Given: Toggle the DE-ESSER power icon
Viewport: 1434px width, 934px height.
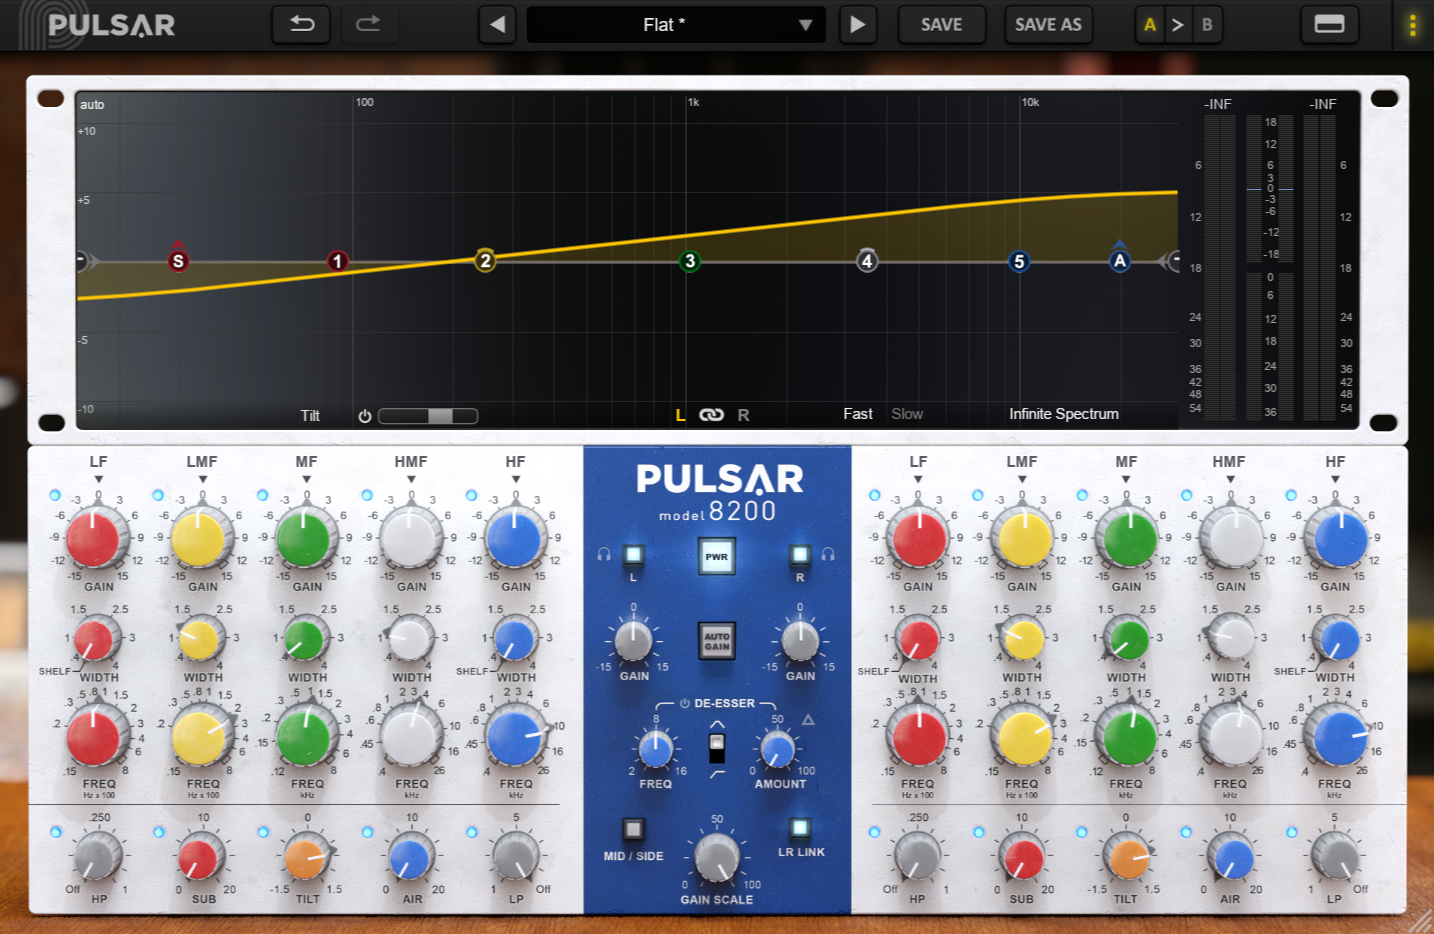Looking at the screenshot, I should click(x=685, y=704).
